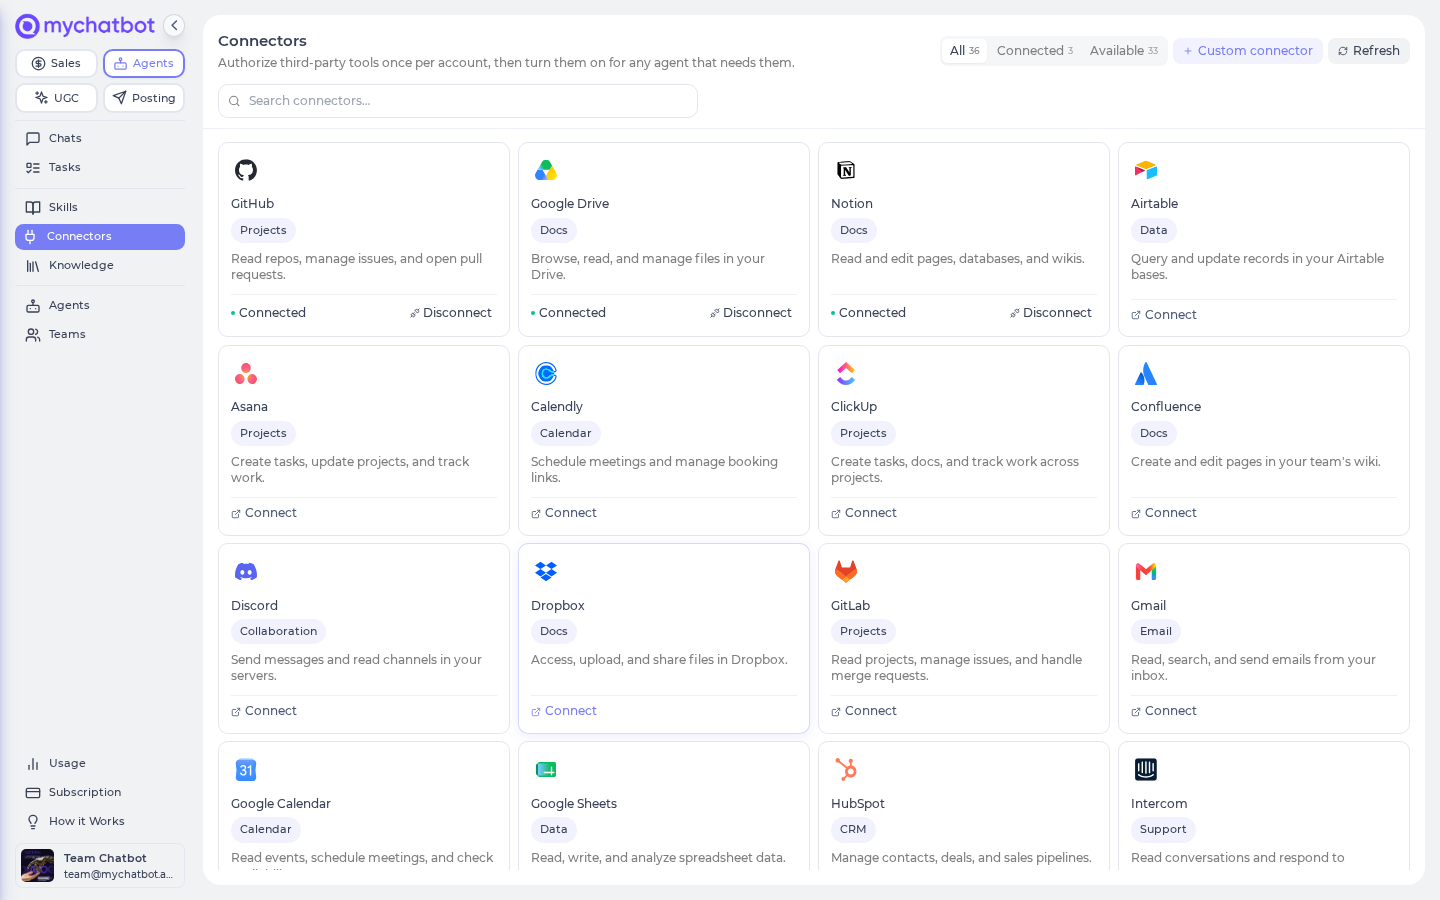Open Team Chatbot account menu
This screenshot has width=1440, height=900.
pyautogui.click(x=100, y=866)
